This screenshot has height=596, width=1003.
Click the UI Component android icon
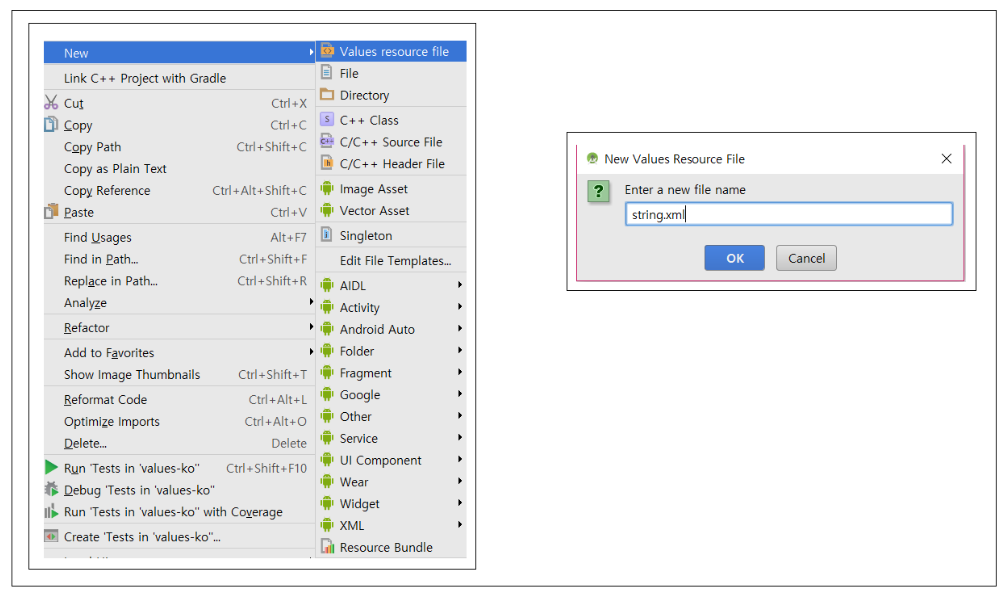327,460
